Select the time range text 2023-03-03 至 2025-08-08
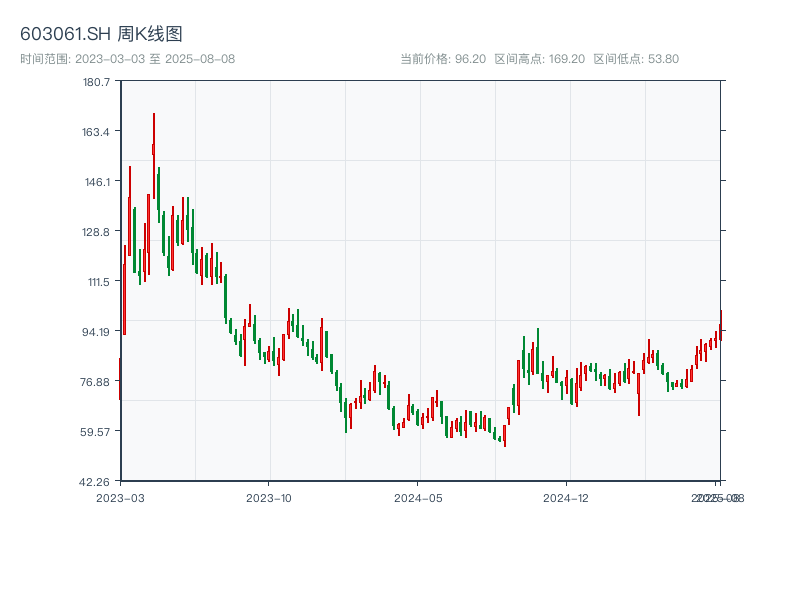This screenshot has height=600, width=800. pyautogui.click(x=155, y=59)
